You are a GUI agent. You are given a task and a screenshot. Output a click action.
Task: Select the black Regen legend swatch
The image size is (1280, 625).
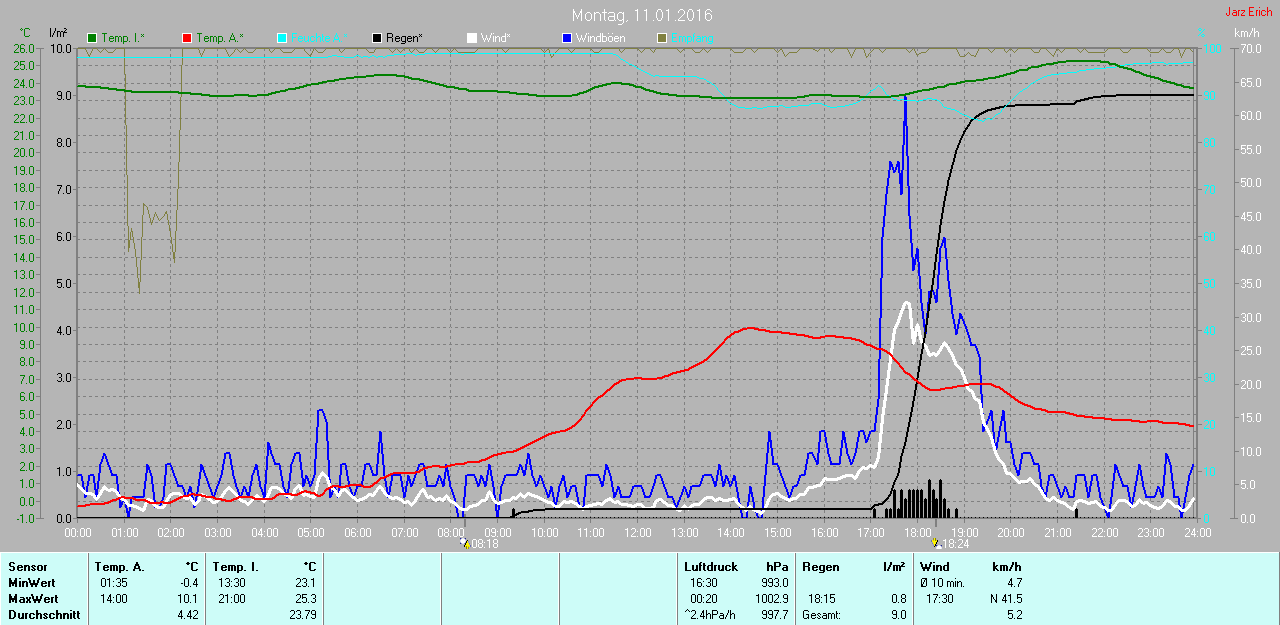pyautogui.click(x=377, y=38)
